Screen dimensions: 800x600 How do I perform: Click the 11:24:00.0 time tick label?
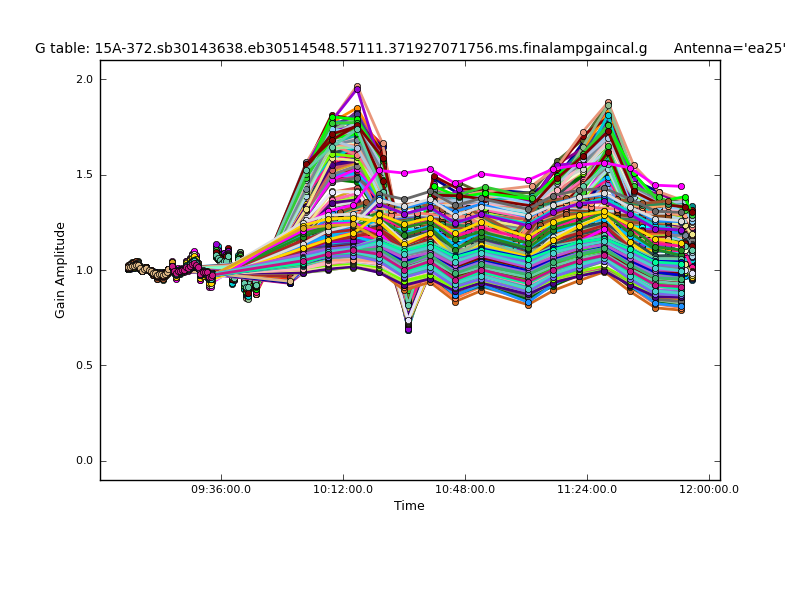coord(587,489)
